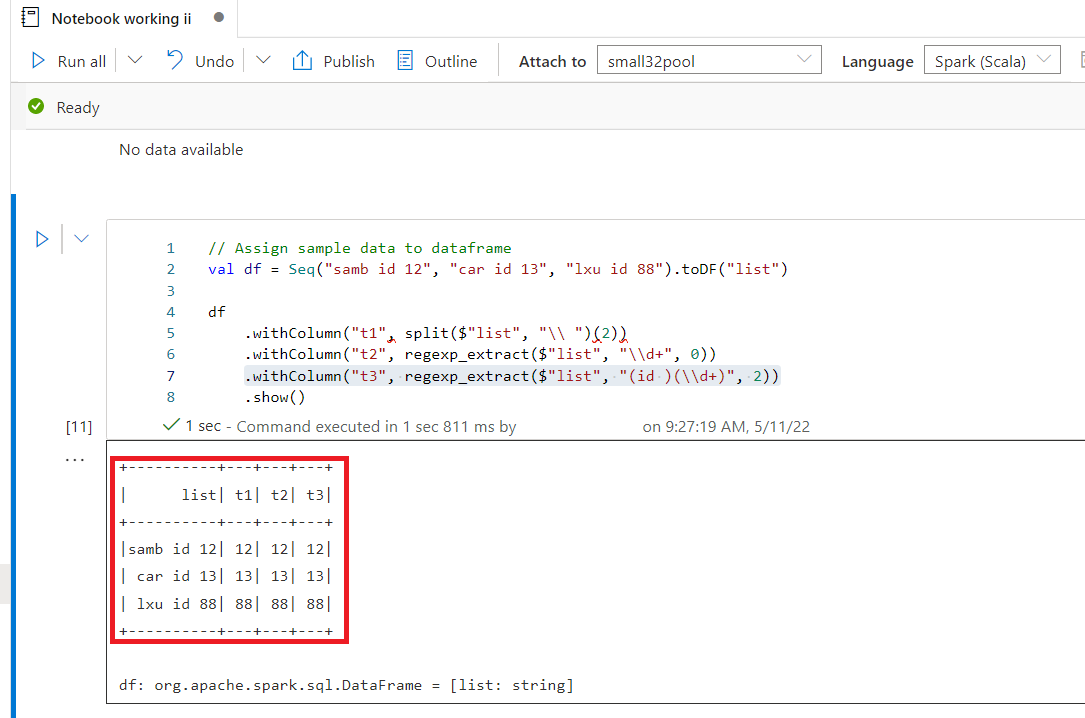Click the Run all label
Image resolution: width=1085 pixels, height=718 pixels.
coord(82,62)
